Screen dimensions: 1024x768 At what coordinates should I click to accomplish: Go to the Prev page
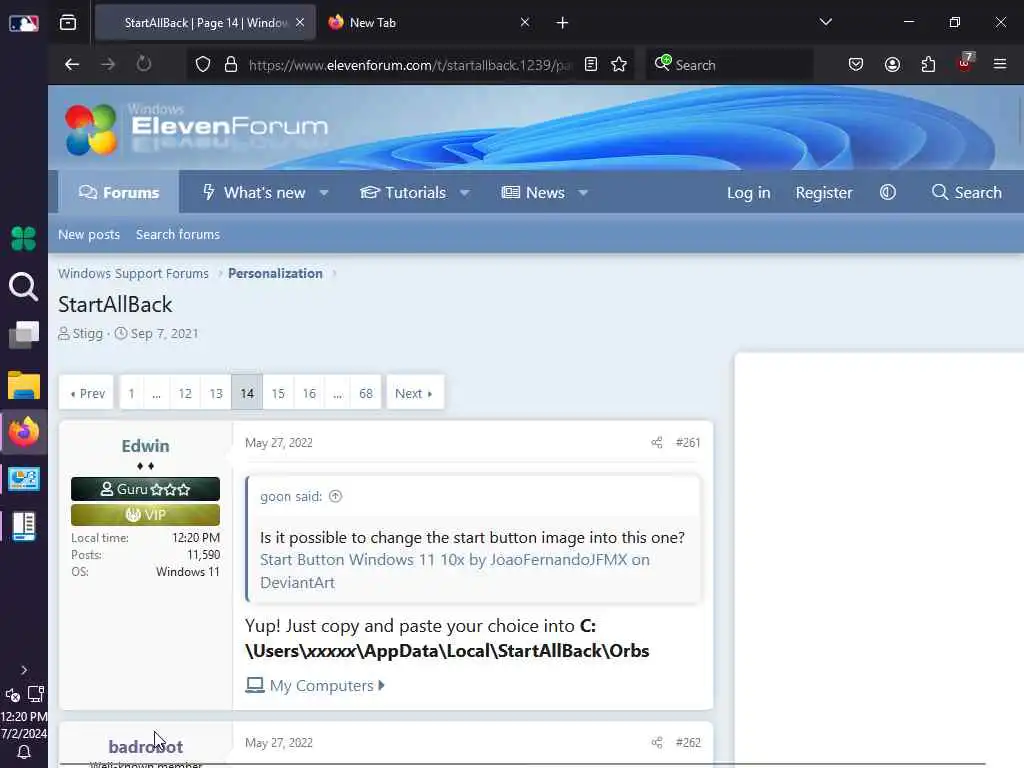87,393
